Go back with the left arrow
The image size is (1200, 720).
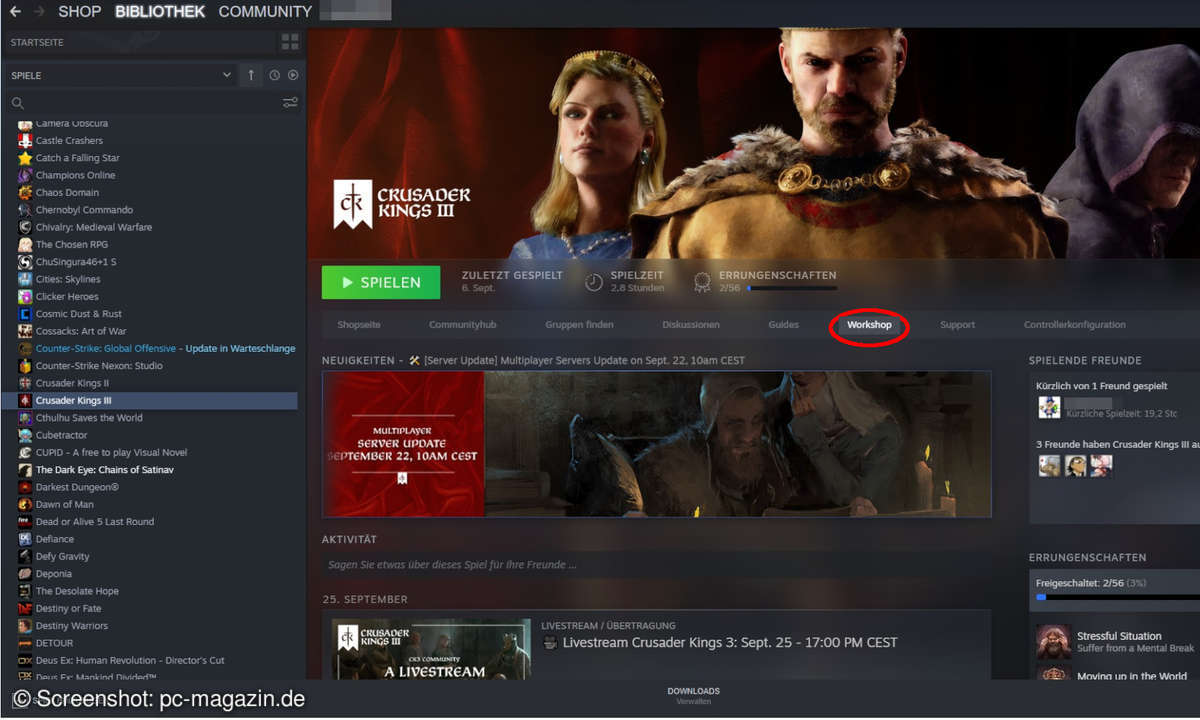15,12
